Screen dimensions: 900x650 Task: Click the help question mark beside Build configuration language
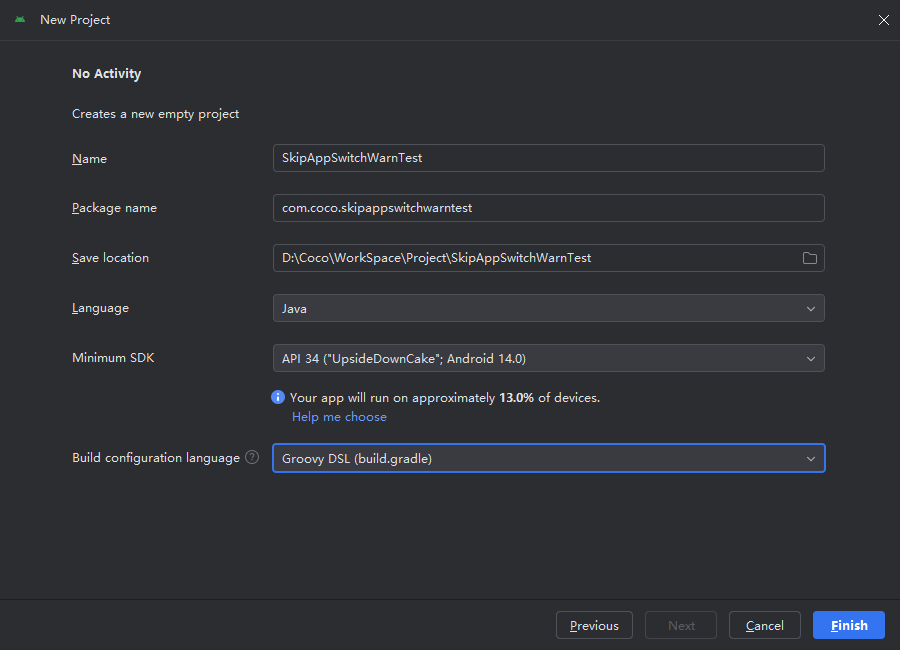[252, 457]
